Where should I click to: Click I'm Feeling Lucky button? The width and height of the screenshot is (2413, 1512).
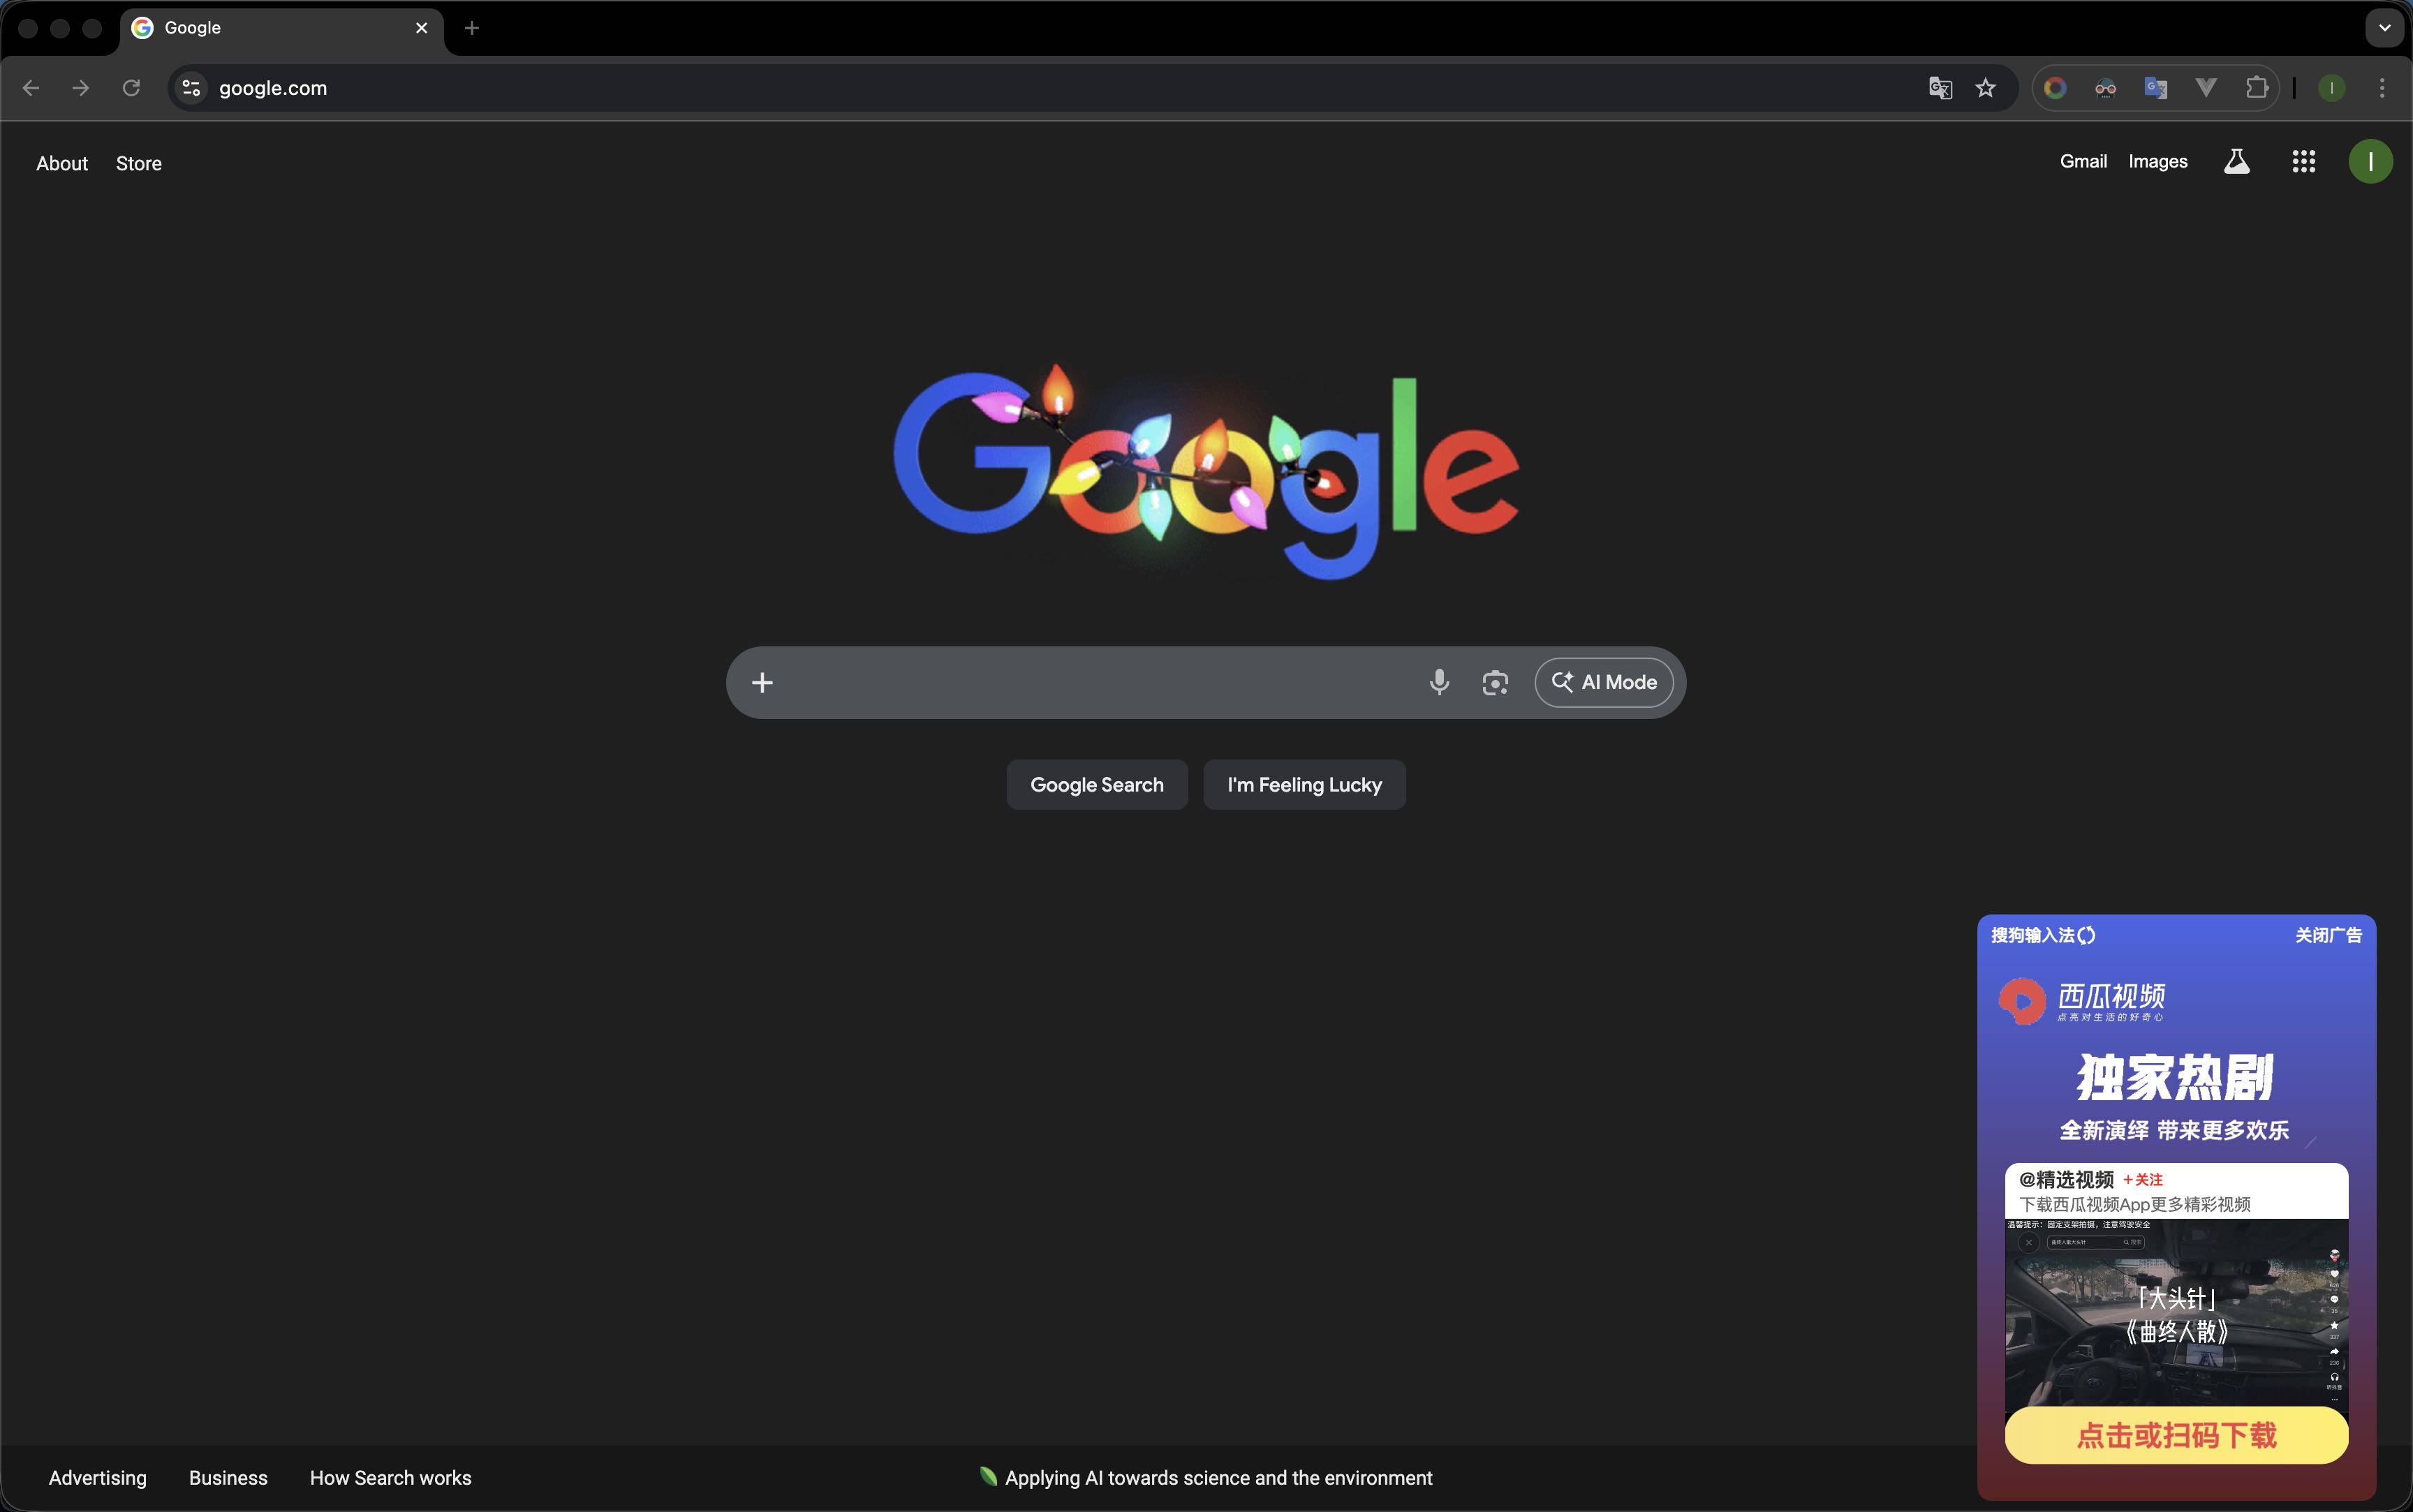pos(1304,785)
